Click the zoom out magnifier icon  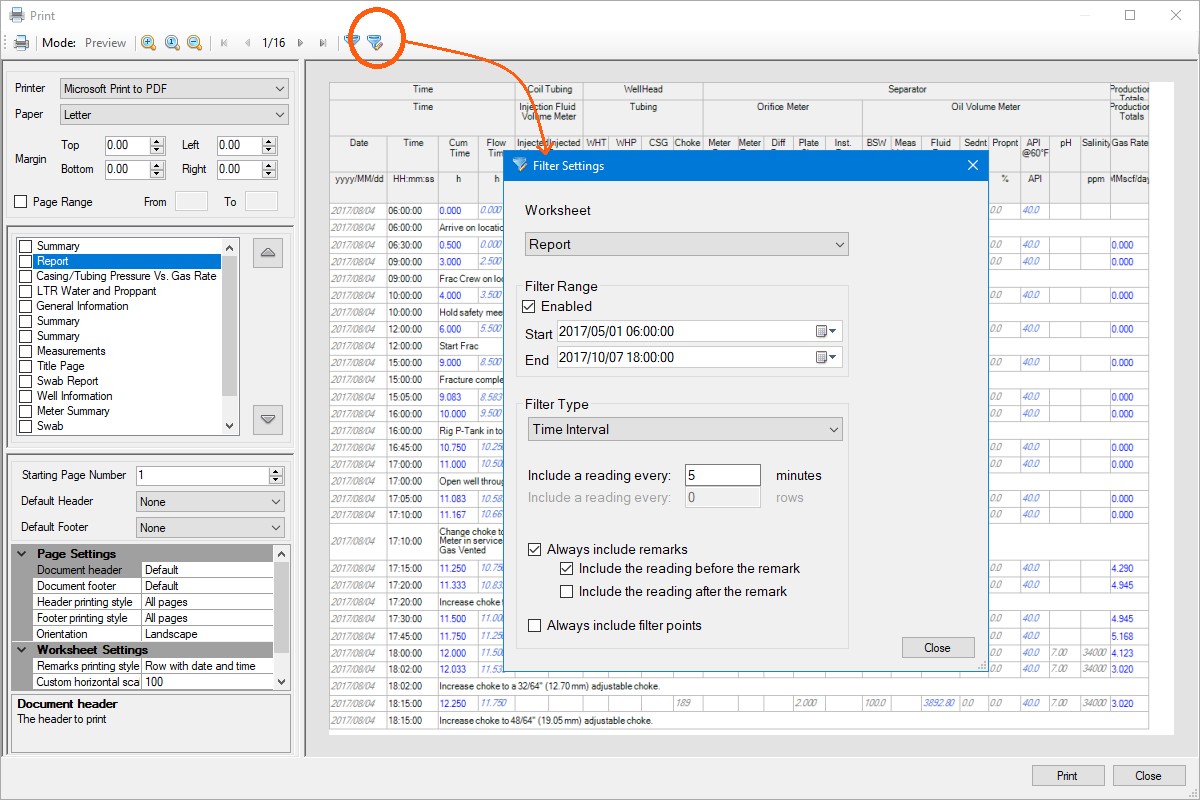point(194,43)
